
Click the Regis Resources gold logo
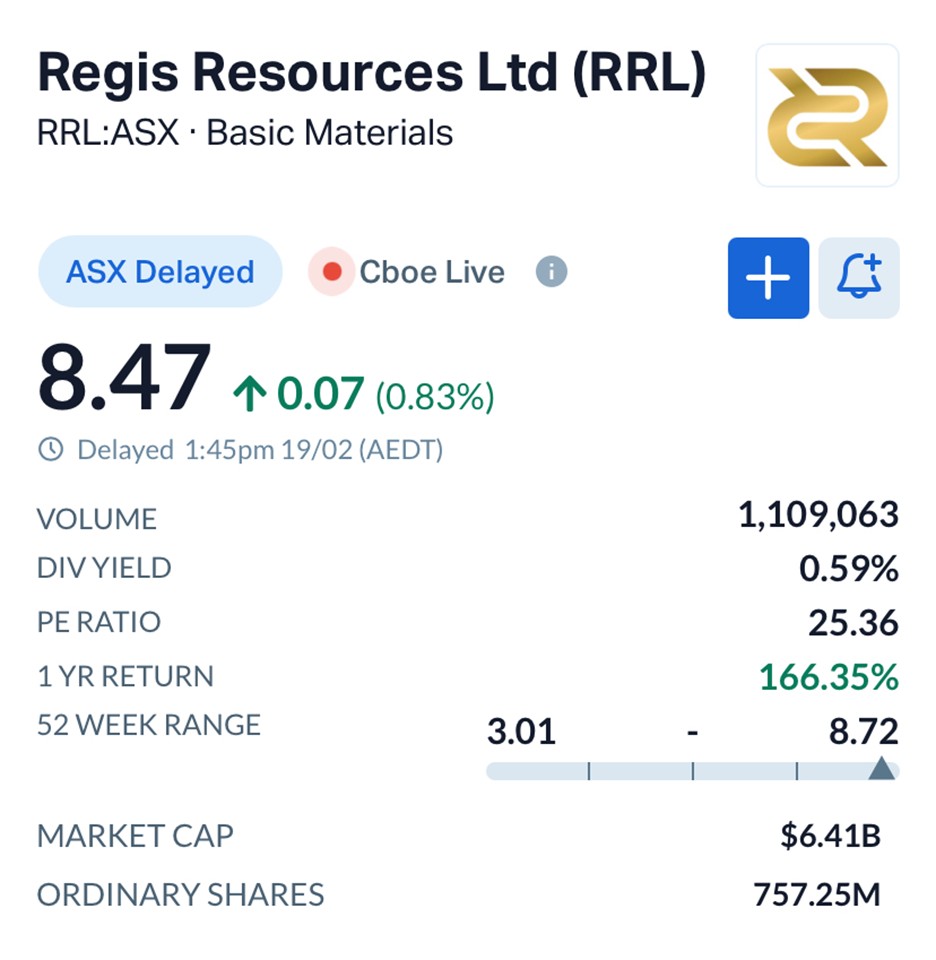[827, 115]
